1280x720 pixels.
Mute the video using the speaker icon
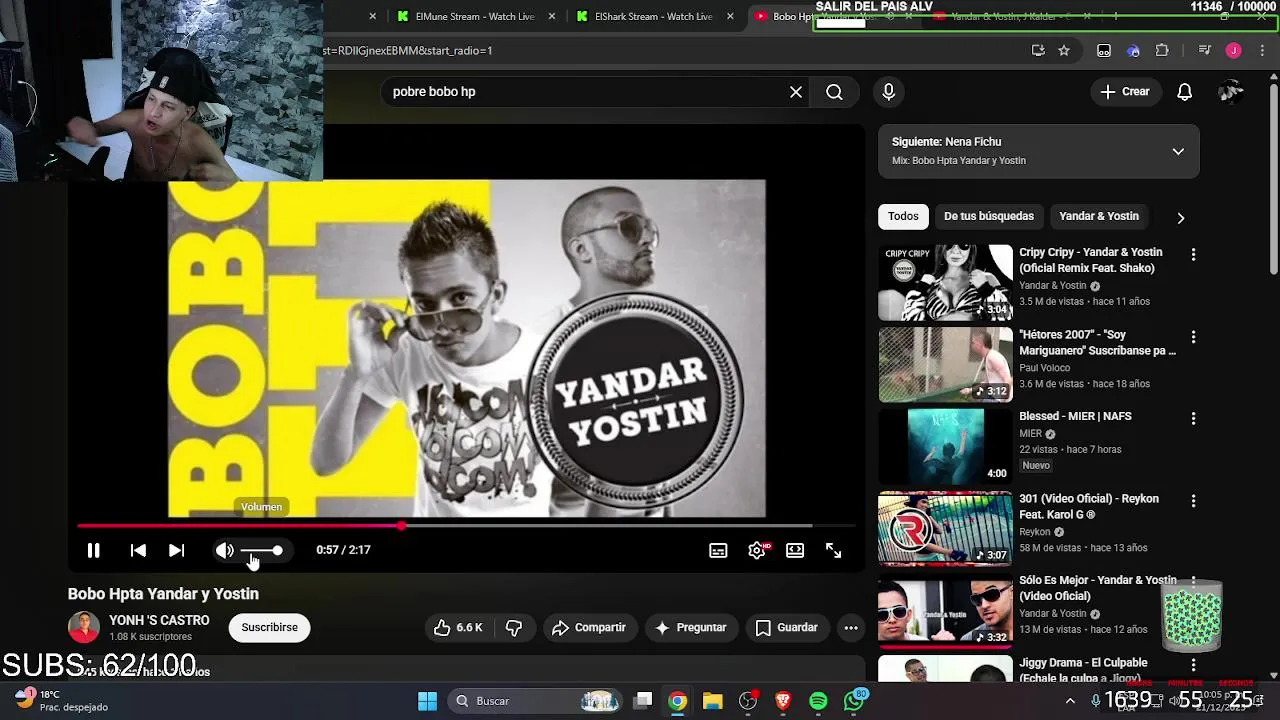pos(225,550)
